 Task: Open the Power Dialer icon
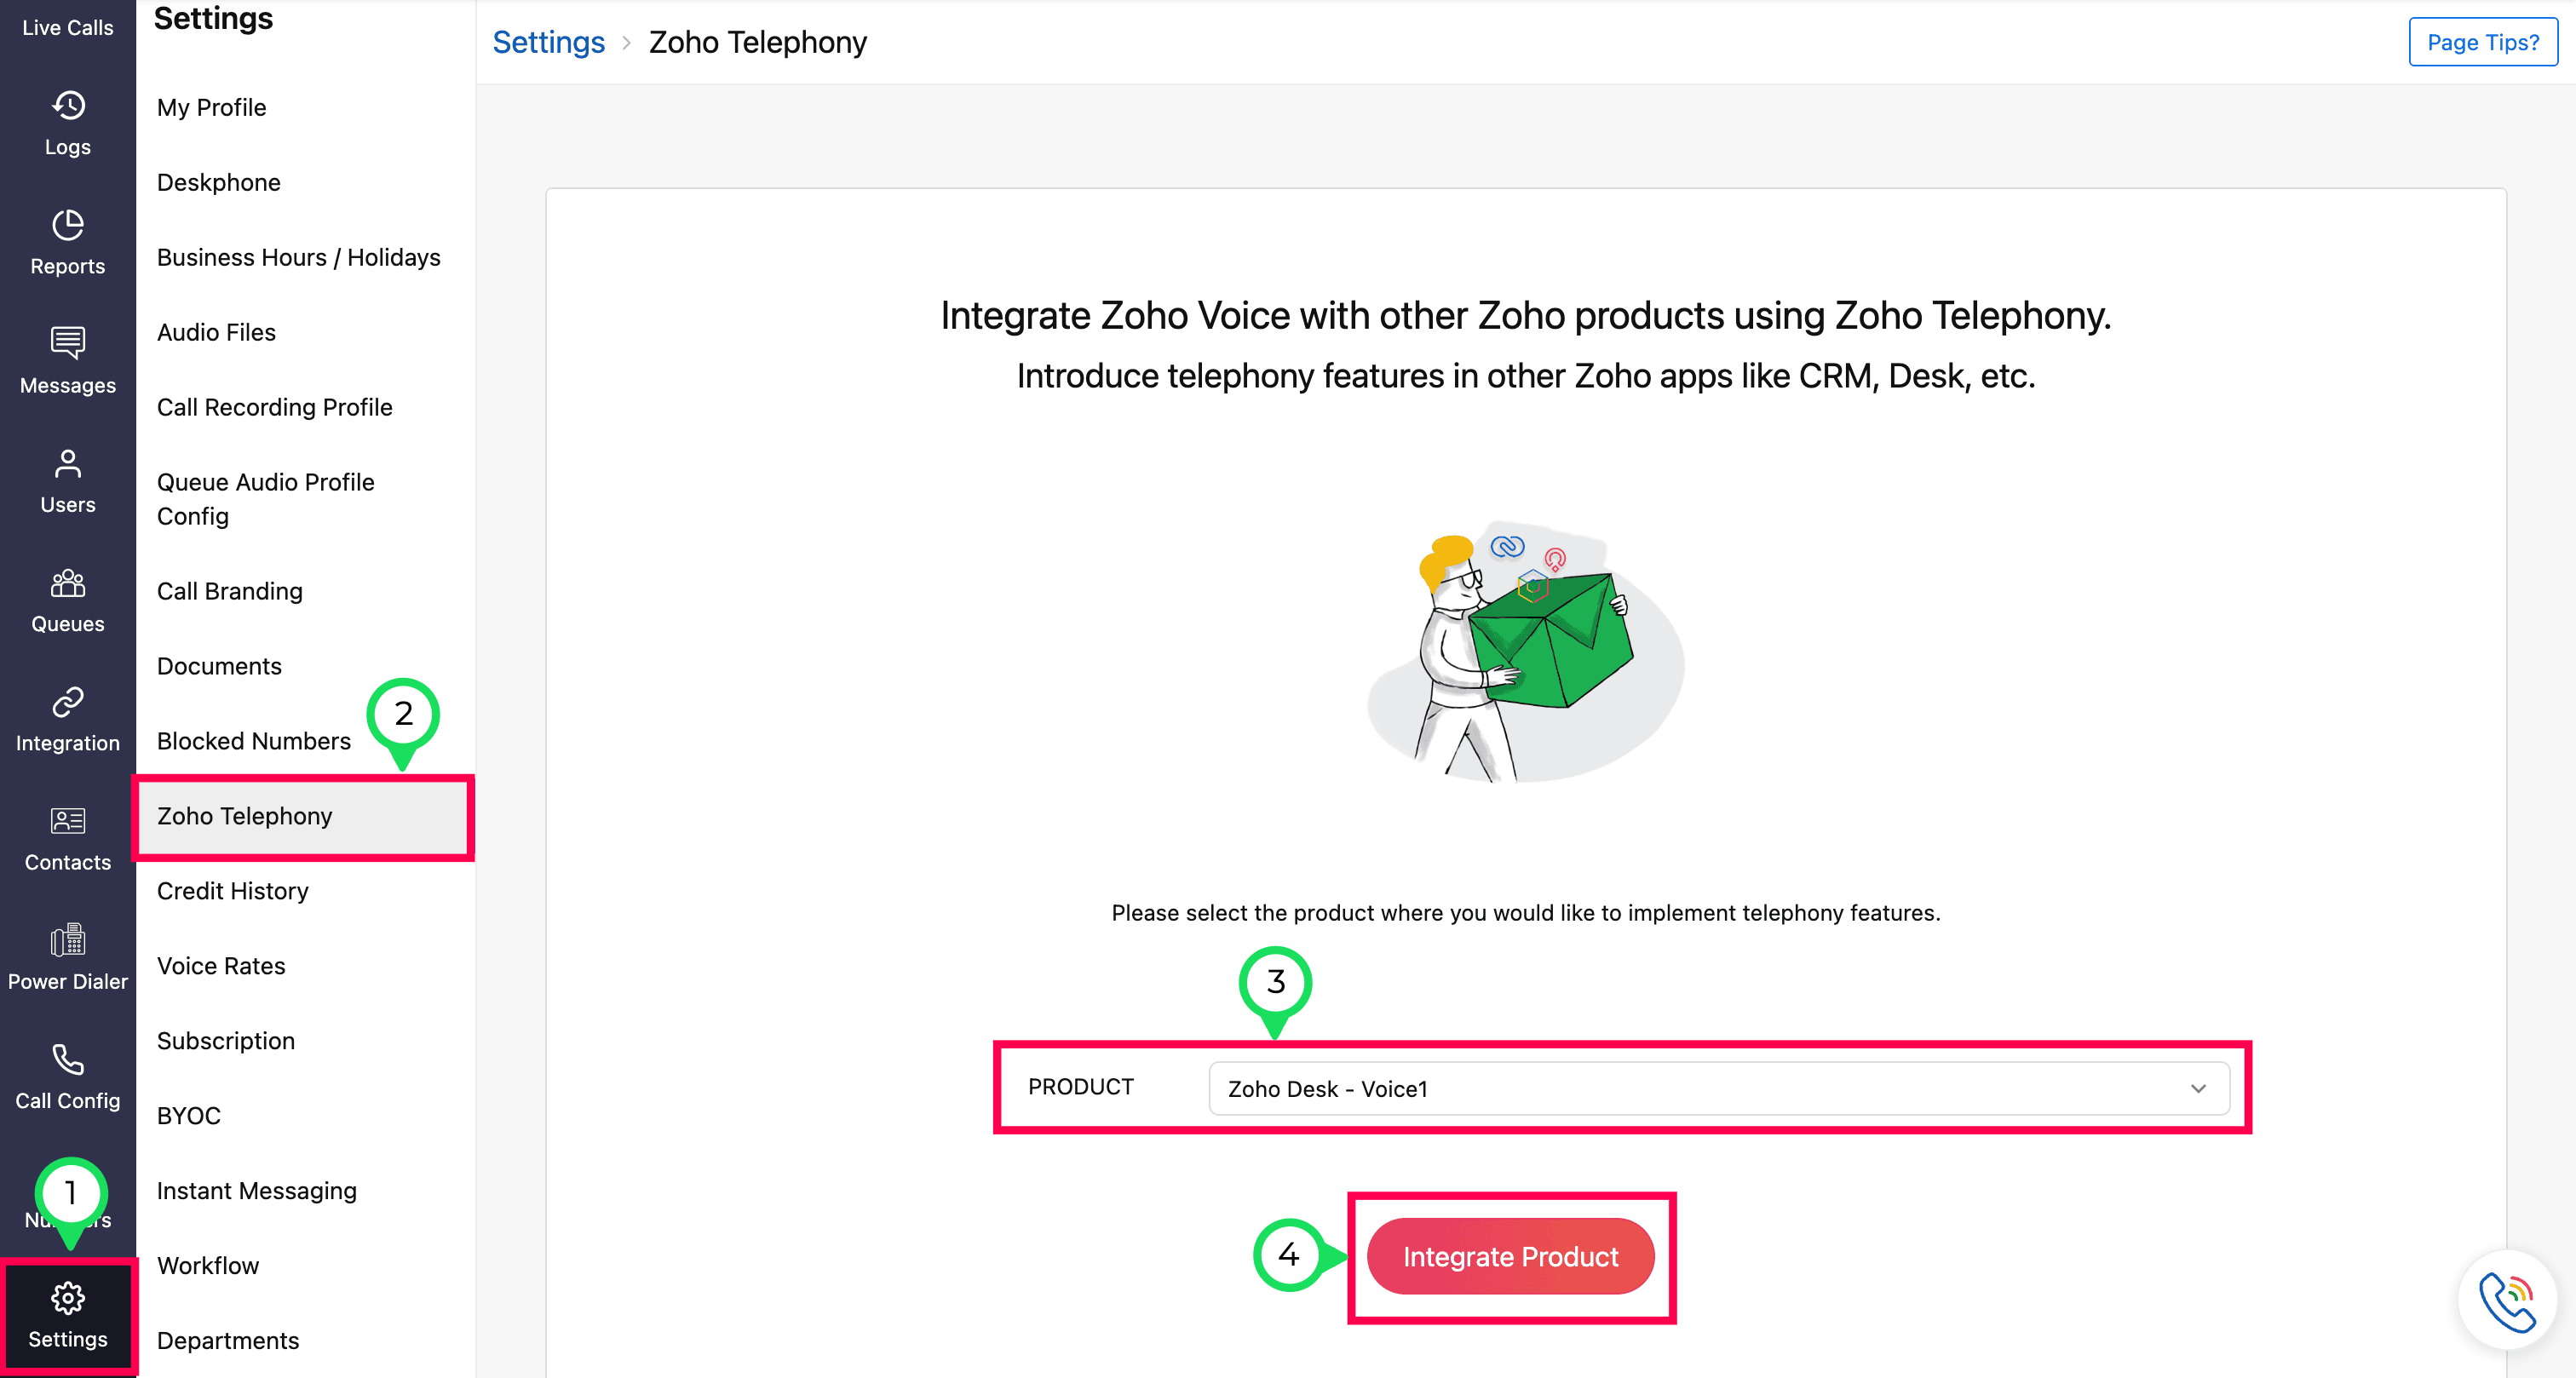point(68,940)
